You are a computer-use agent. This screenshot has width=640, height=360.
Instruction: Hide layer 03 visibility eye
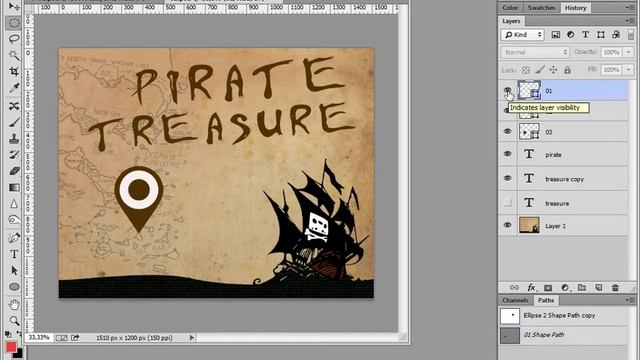507,131
